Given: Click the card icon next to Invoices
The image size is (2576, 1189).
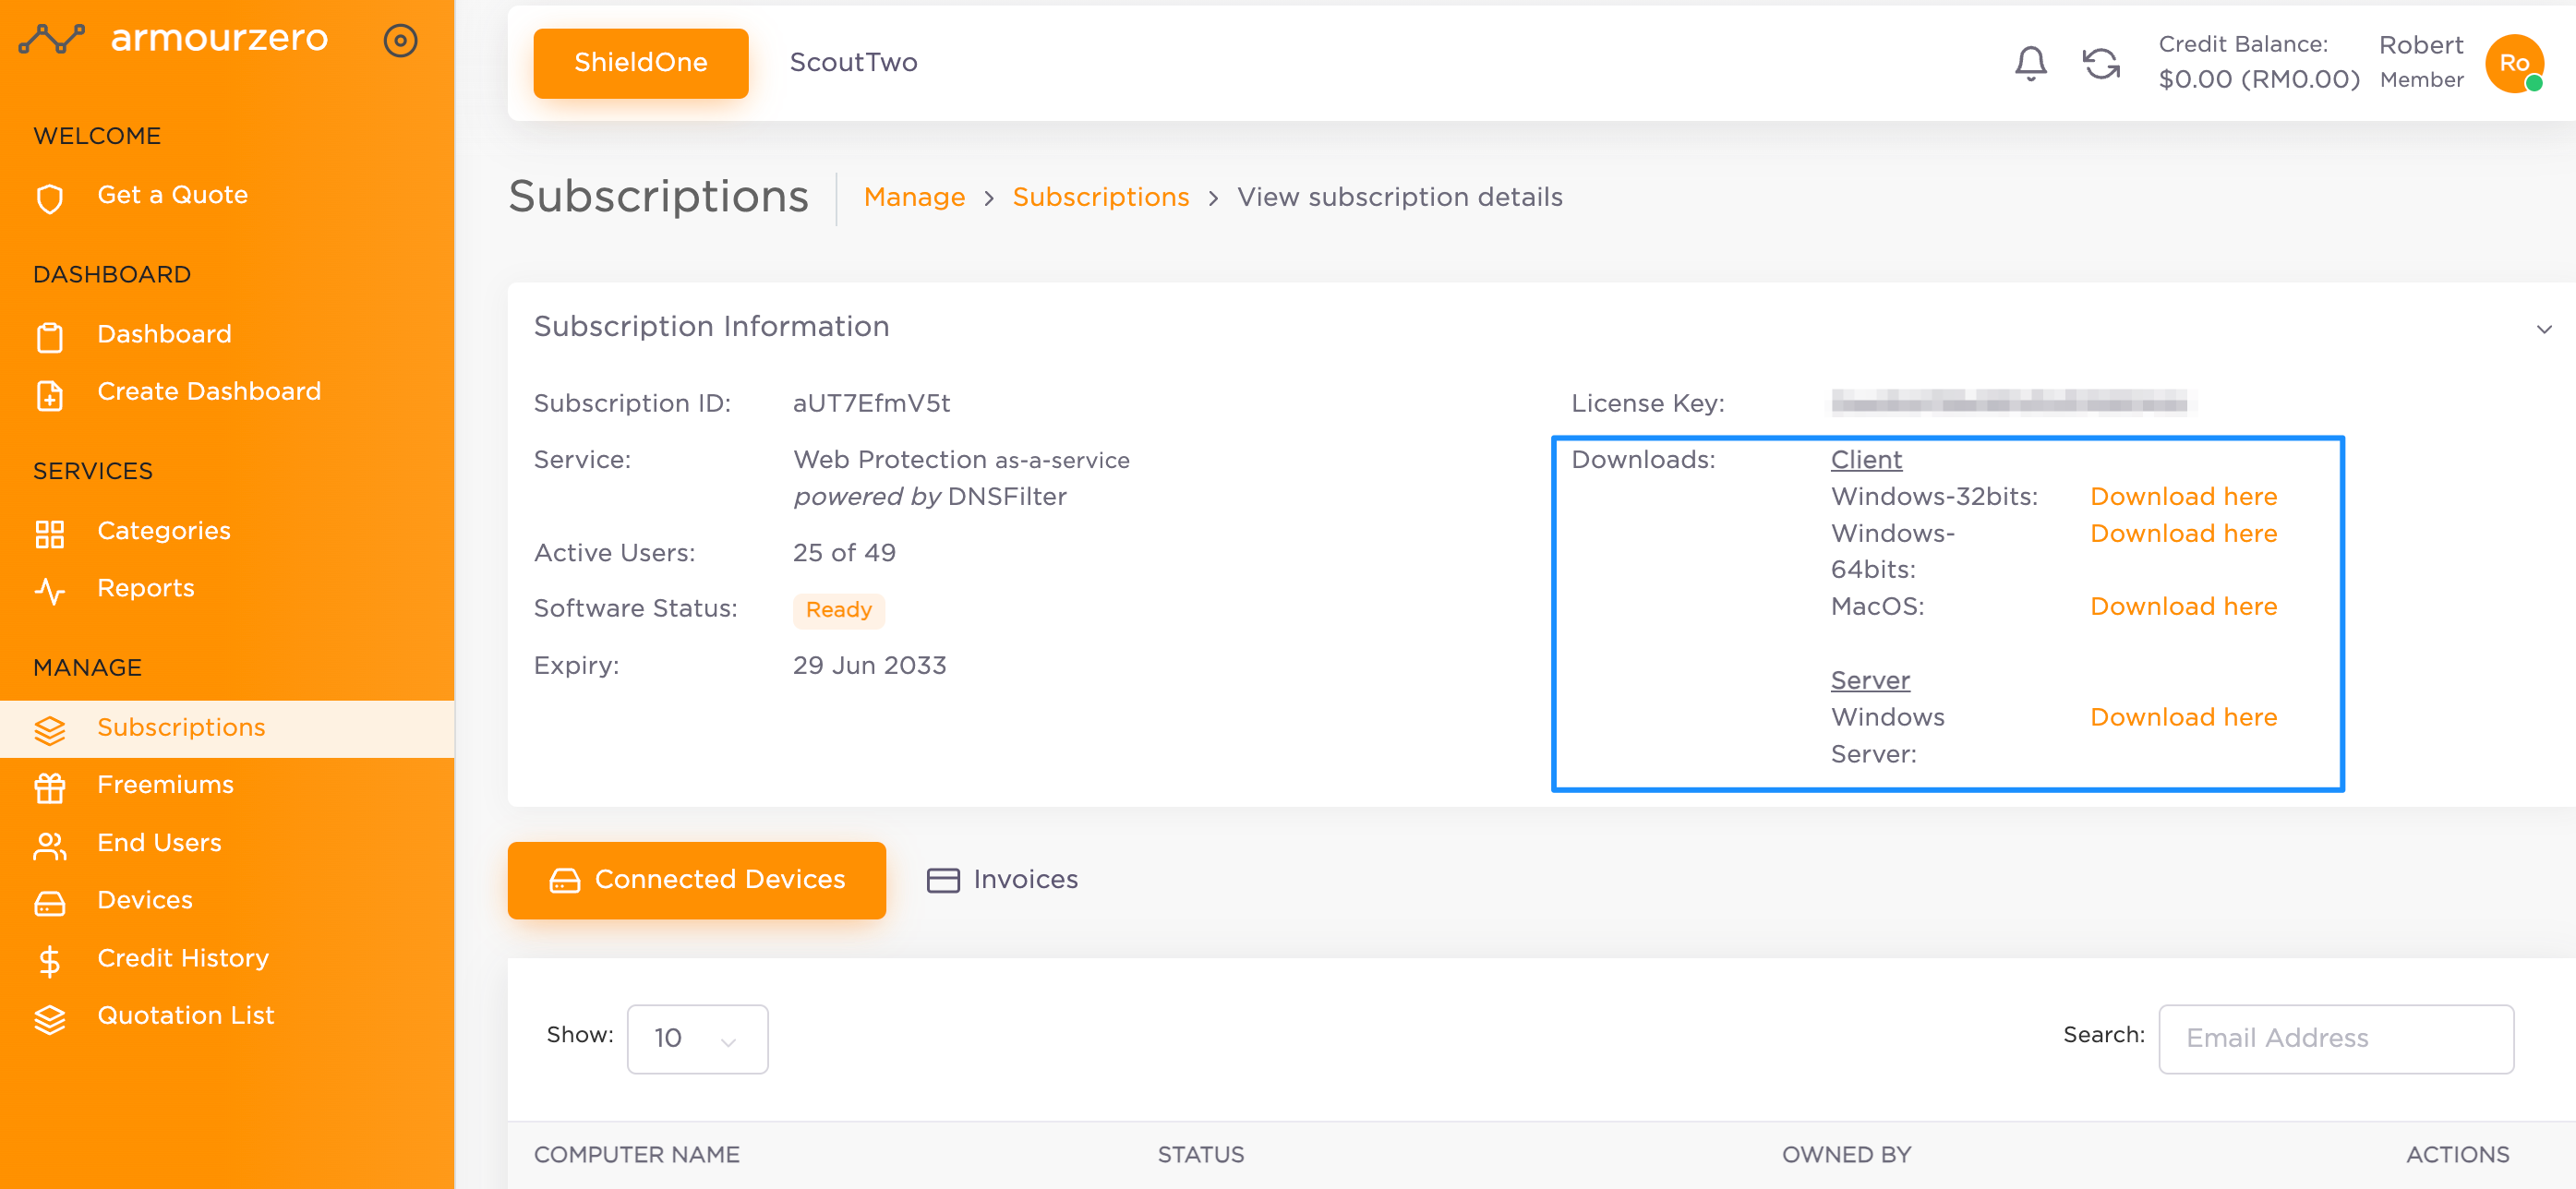Looking at the screenshot, I should coord(943,880).
